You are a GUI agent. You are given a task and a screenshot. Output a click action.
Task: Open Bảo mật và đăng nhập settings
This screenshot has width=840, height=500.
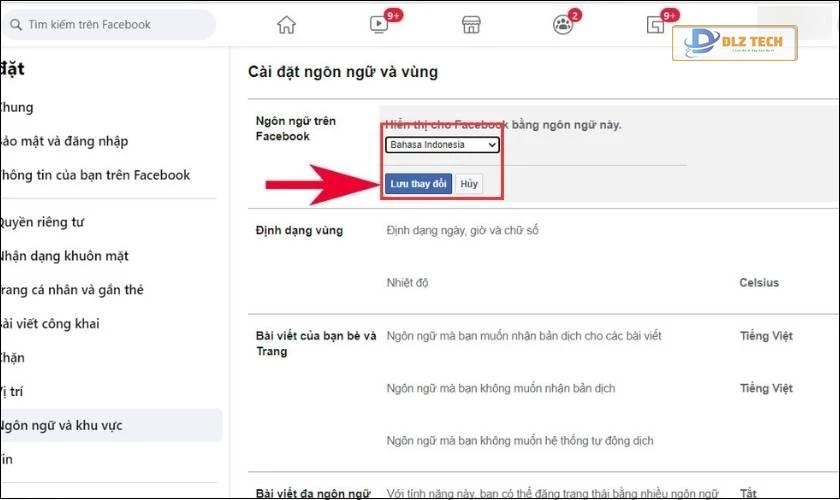point(64,141)
